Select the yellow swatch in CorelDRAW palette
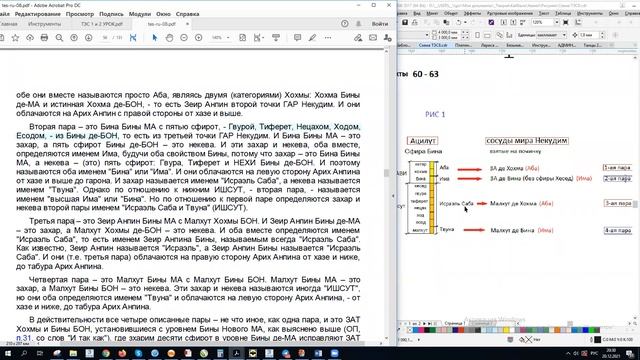Screen dimensions: 640x360 tap(506, 330)
